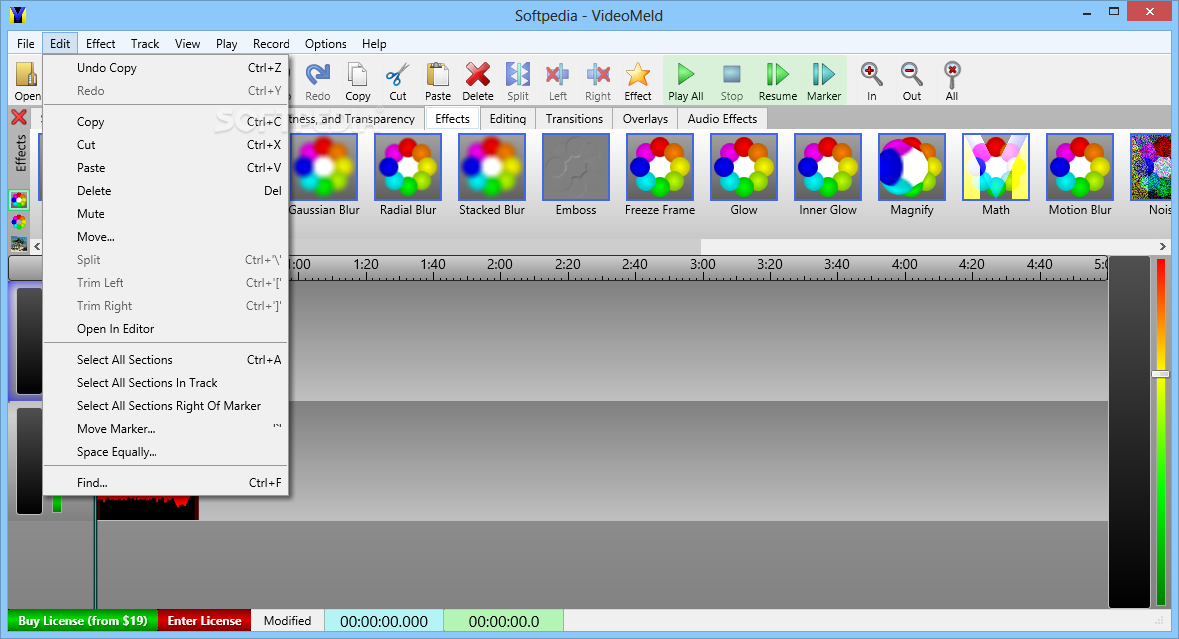Open the View menu
Viewport: 1179px width, 639px height.
(187, 44)
